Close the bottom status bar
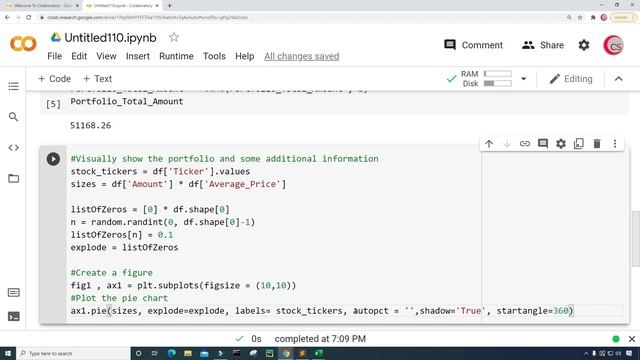Image resolution: width=640 pixels, height=360 pixels. click(x=632, y=339)
